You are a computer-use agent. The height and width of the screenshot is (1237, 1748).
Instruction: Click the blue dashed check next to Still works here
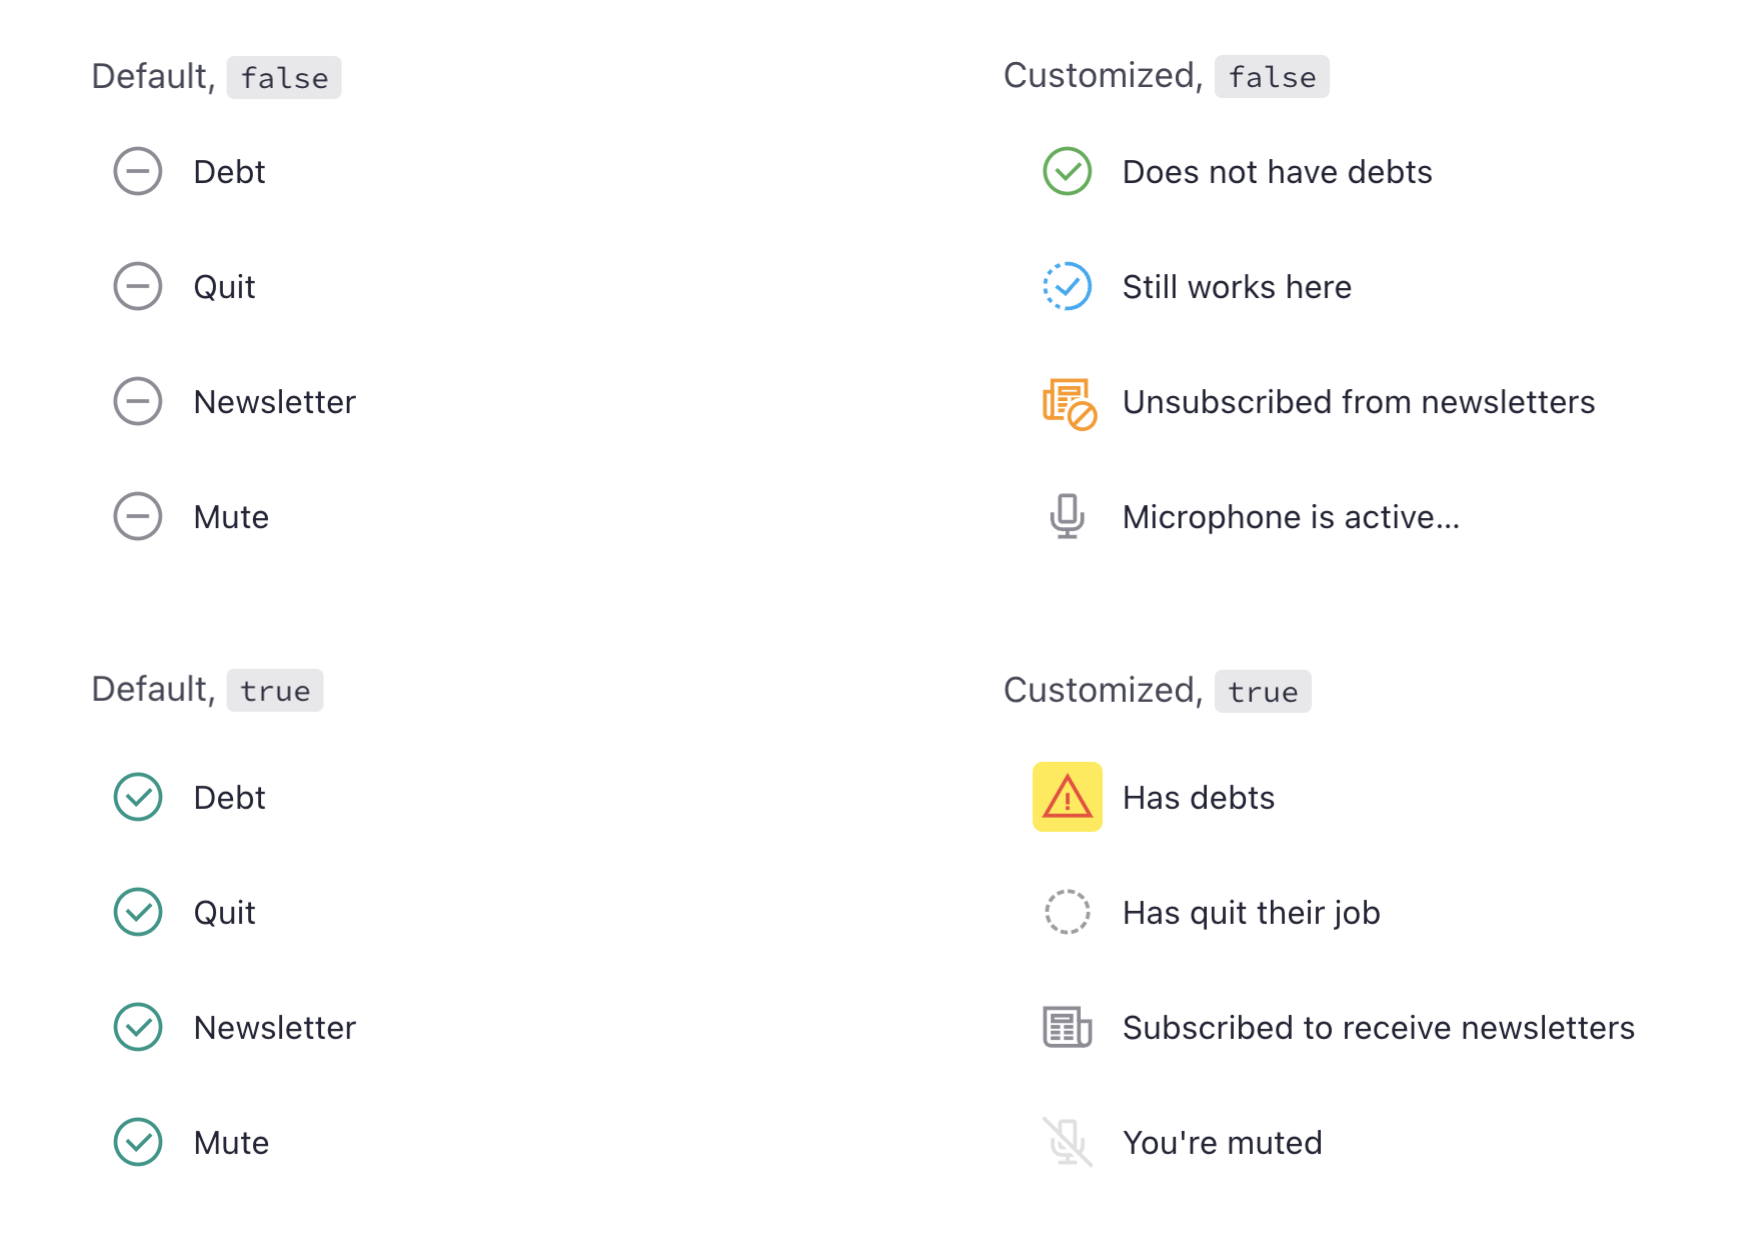[x=1067, y=286]
